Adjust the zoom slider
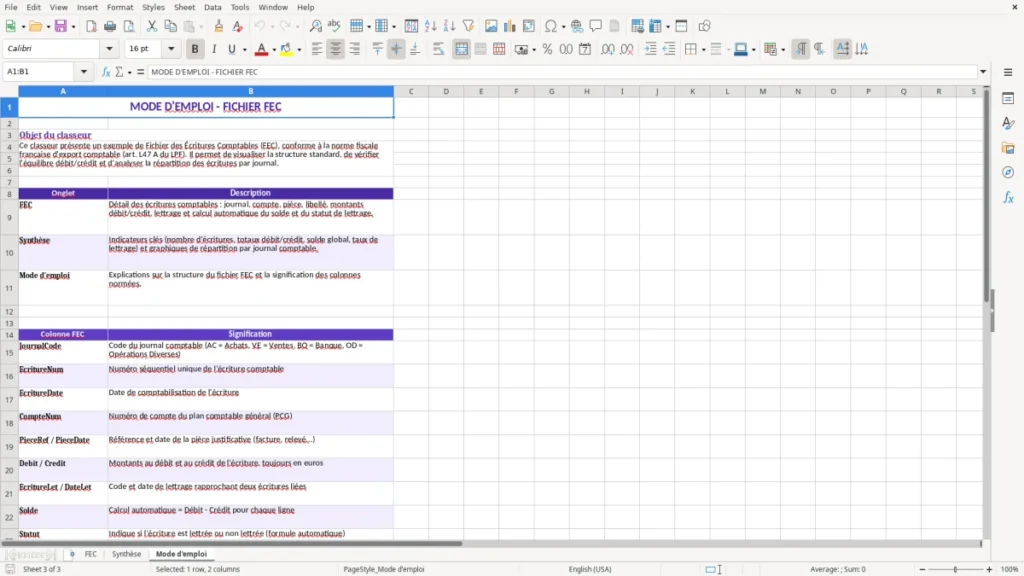Viewport: 1024px width, 576px height. 955,569
